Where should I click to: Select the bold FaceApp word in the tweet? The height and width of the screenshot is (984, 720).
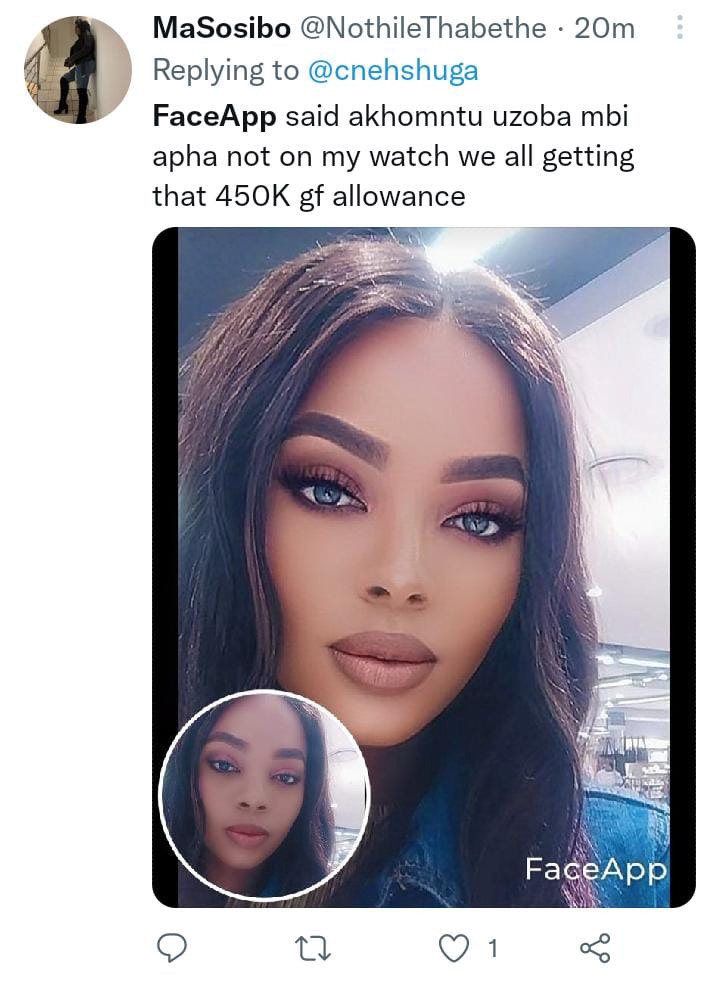click(214, 117)
